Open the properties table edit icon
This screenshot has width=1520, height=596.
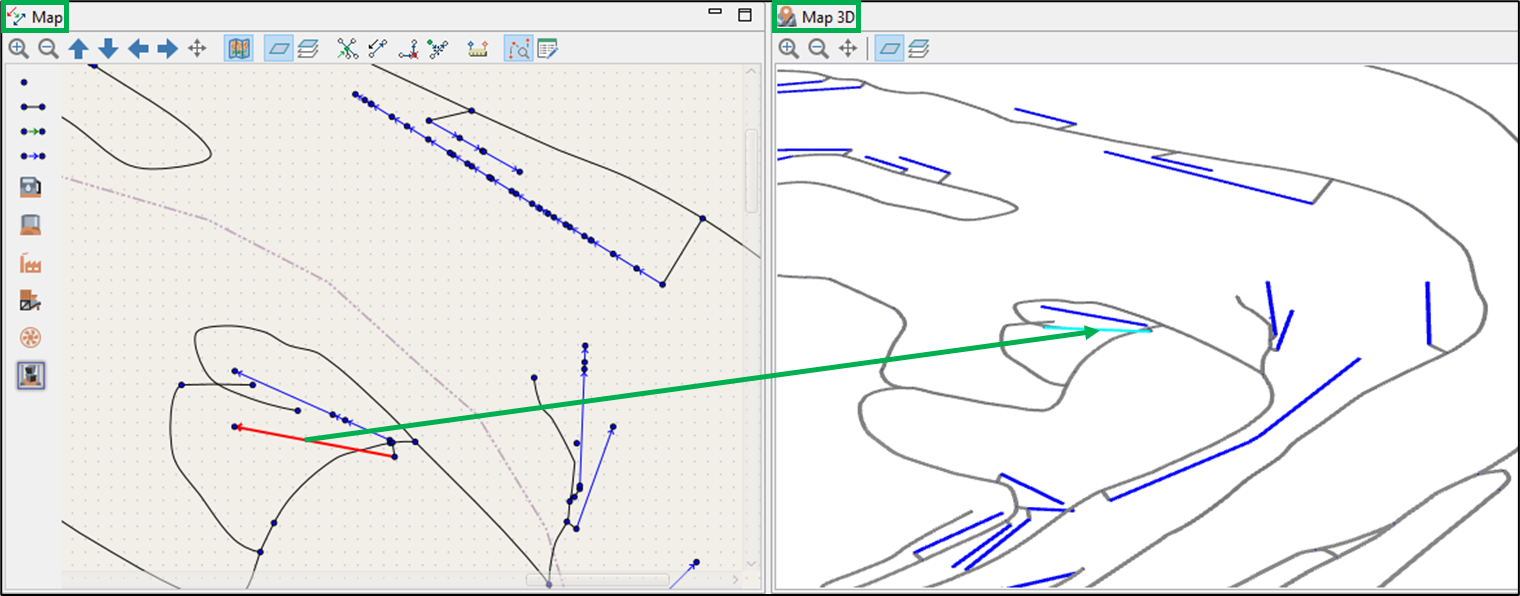547,48
